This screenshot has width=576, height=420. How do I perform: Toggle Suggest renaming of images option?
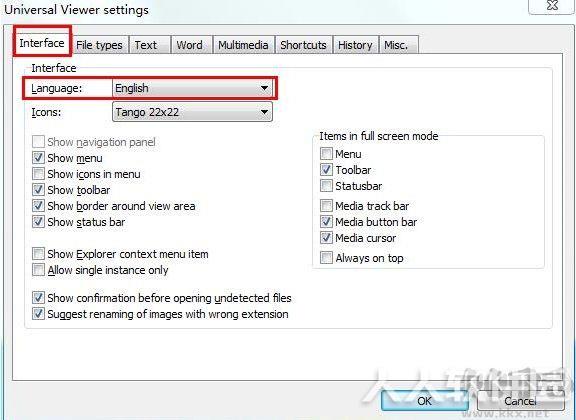tap(38, 314)
